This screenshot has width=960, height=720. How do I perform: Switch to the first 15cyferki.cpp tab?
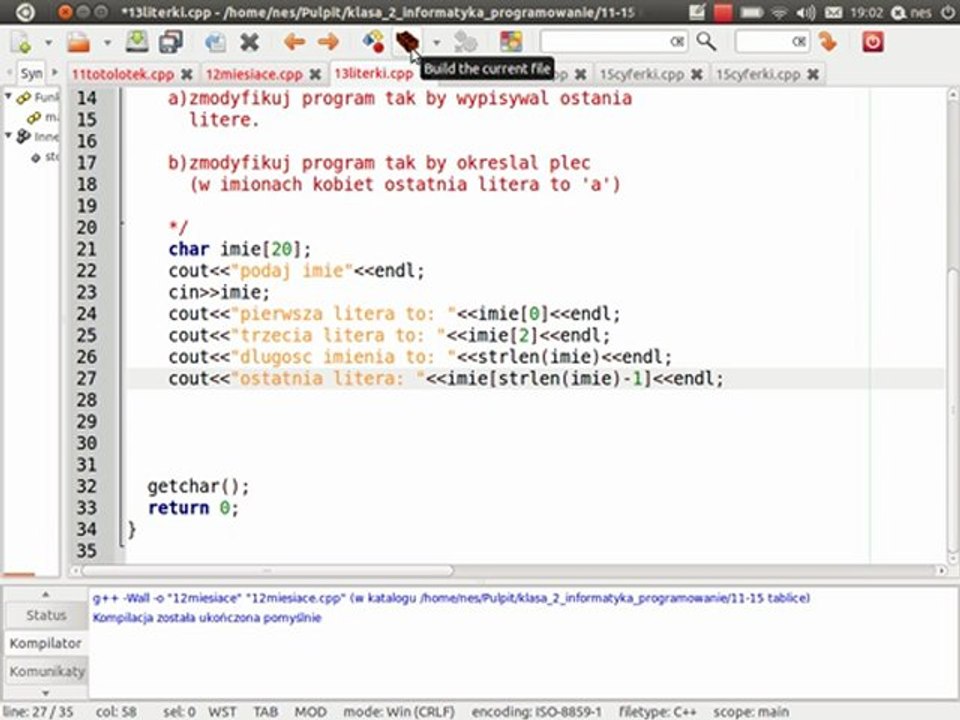pos(642,74)
